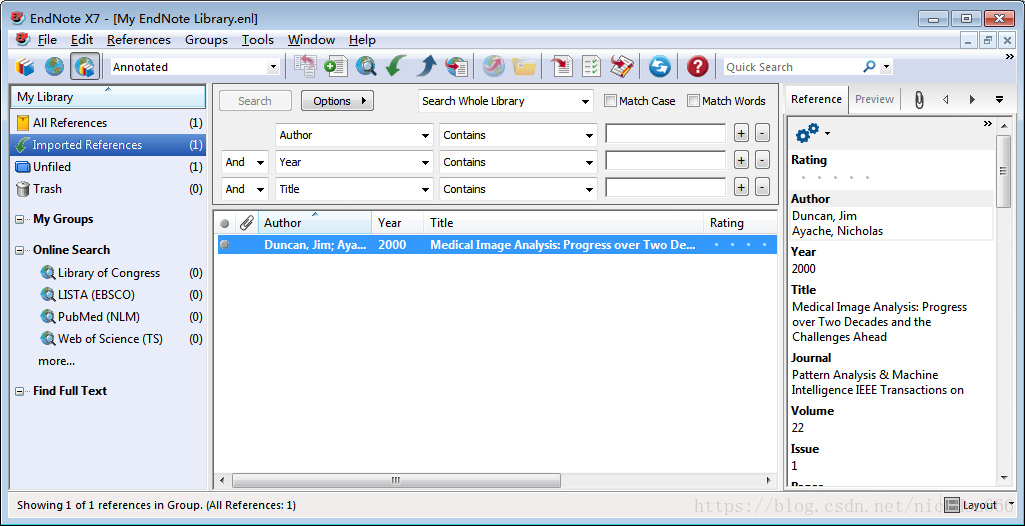Open the Year field dropdown
The height and width of the screenshot is (526, 1025).
point(426,163)
